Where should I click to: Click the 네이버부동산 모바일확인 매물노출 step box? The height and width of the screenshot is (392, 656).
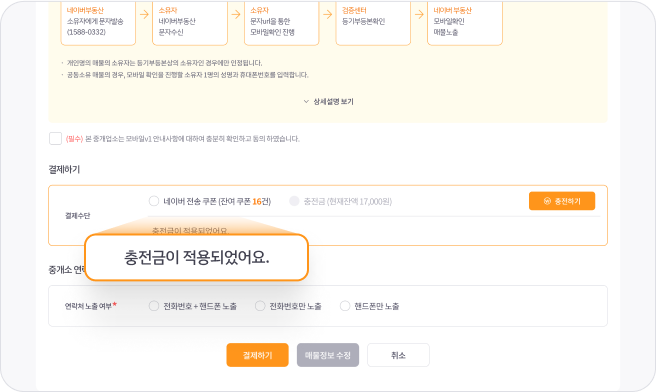point(465,23)
